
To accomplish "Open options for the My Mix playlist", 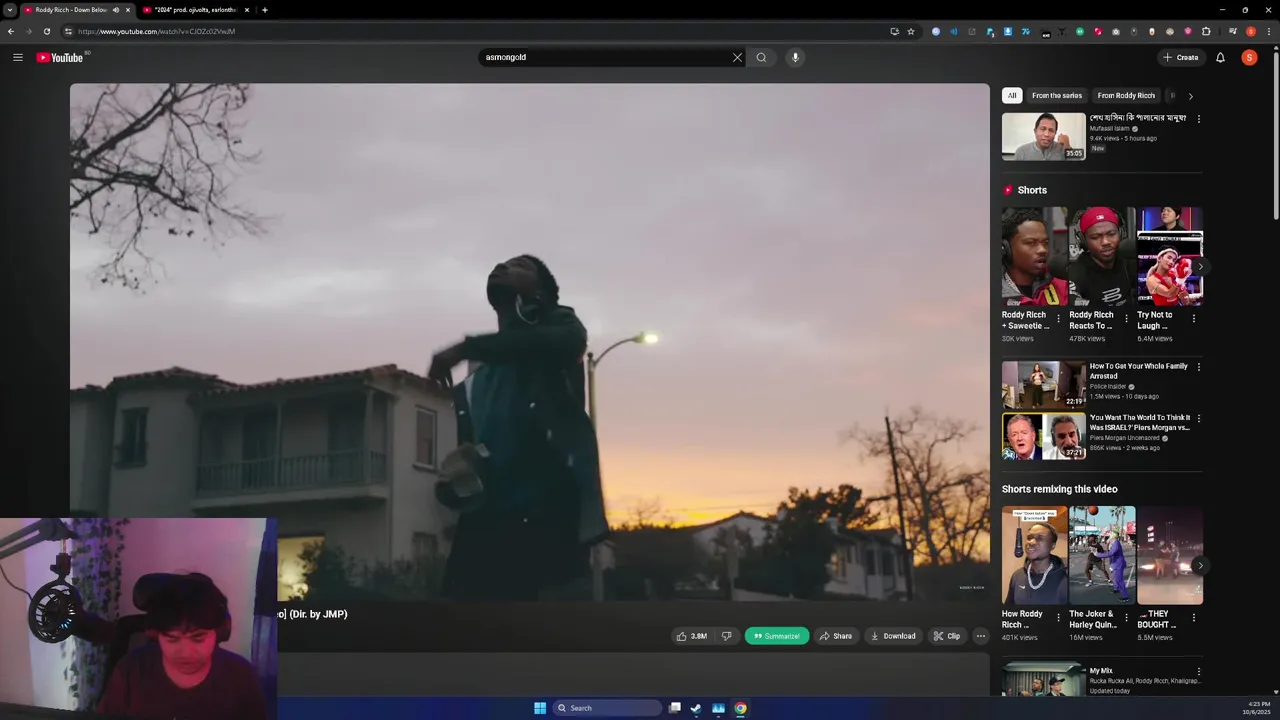I will 1199,672.
